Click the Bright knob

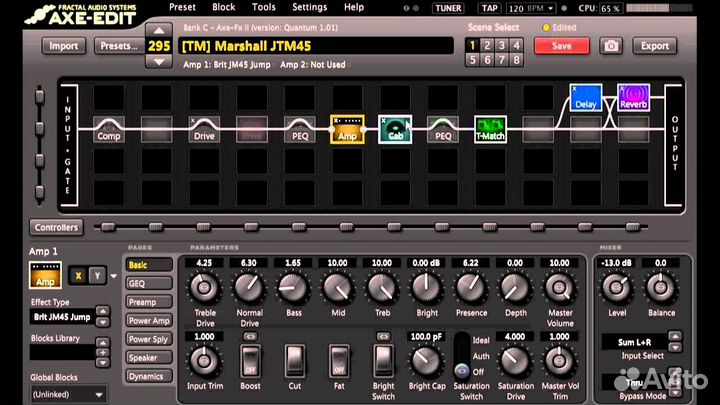tap(427, 287)
